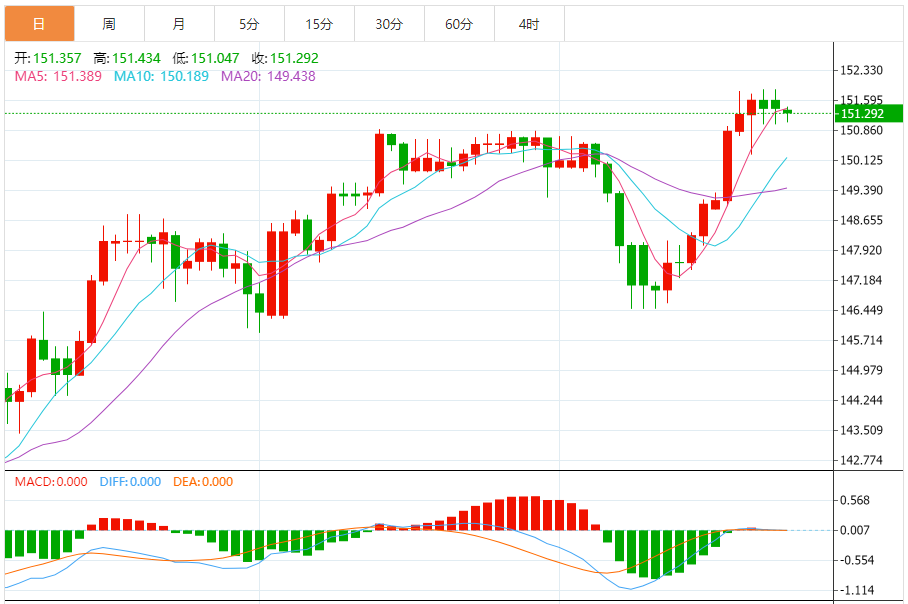Click the 144.244 price axis label

pyautogui.click(x=861, y=400)
